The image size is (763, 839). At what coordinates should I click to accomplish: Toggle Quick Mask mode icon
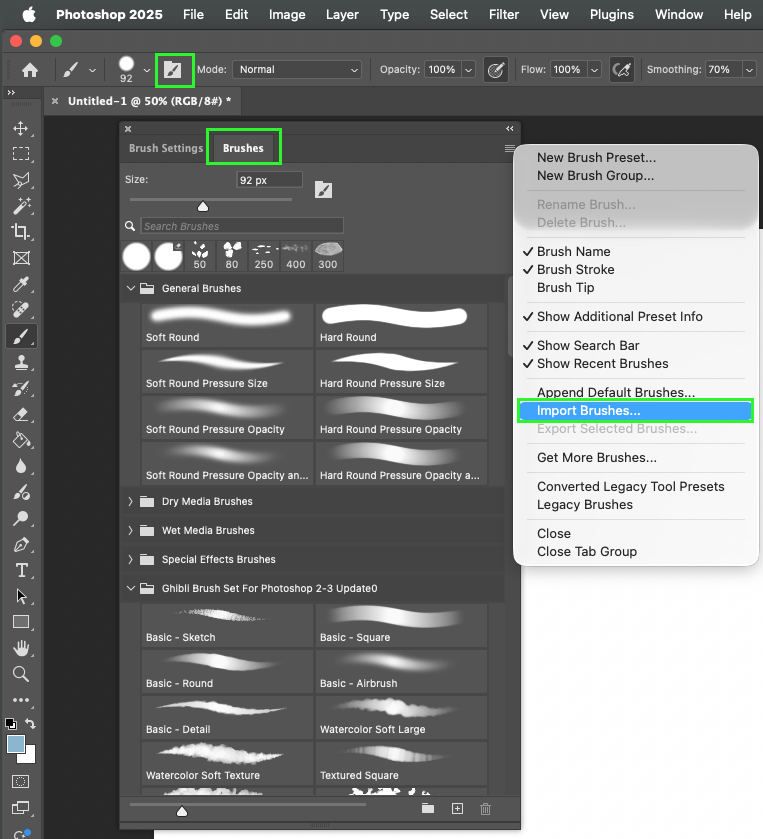coord(21,781)
